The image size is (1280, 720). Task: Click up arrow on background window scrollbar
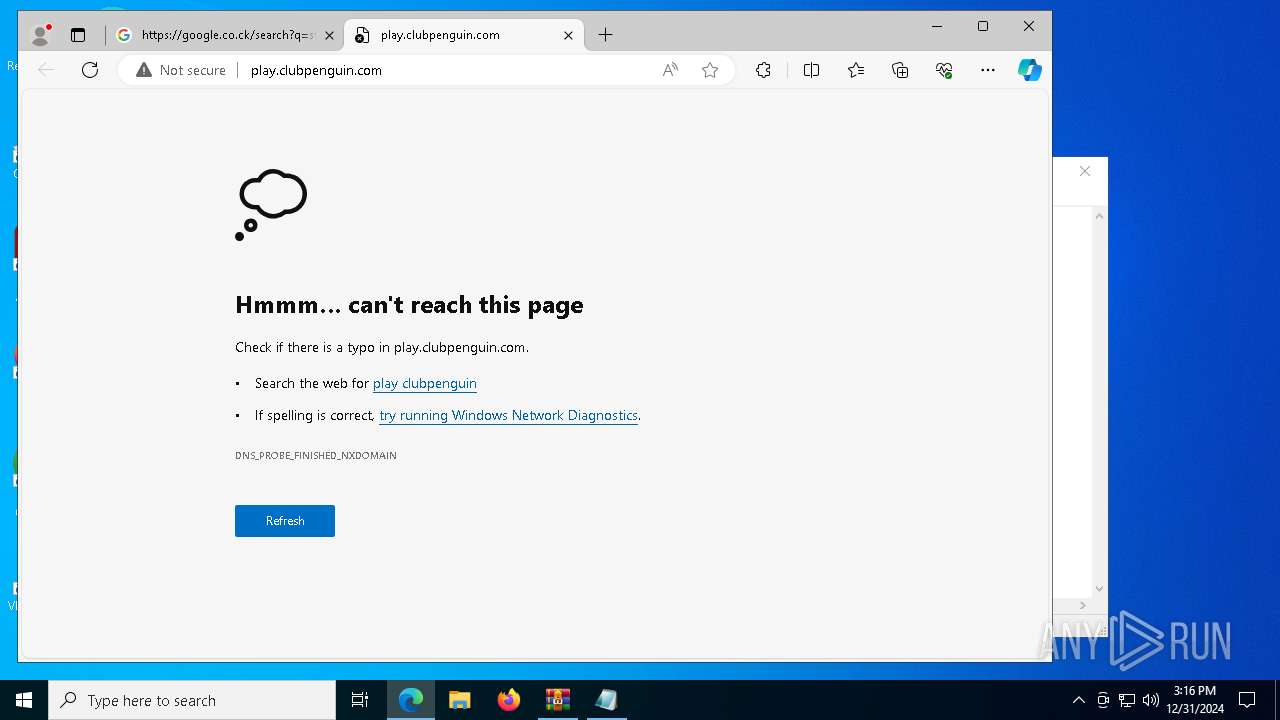tap(1099, 216)
